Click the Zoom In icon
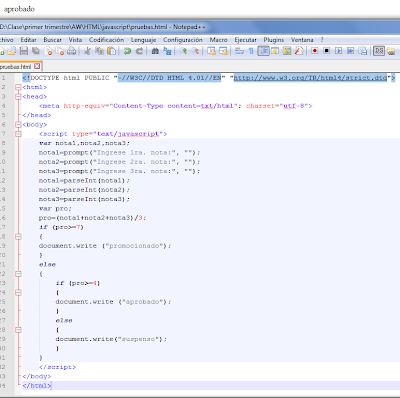 (x=183, y=51)
